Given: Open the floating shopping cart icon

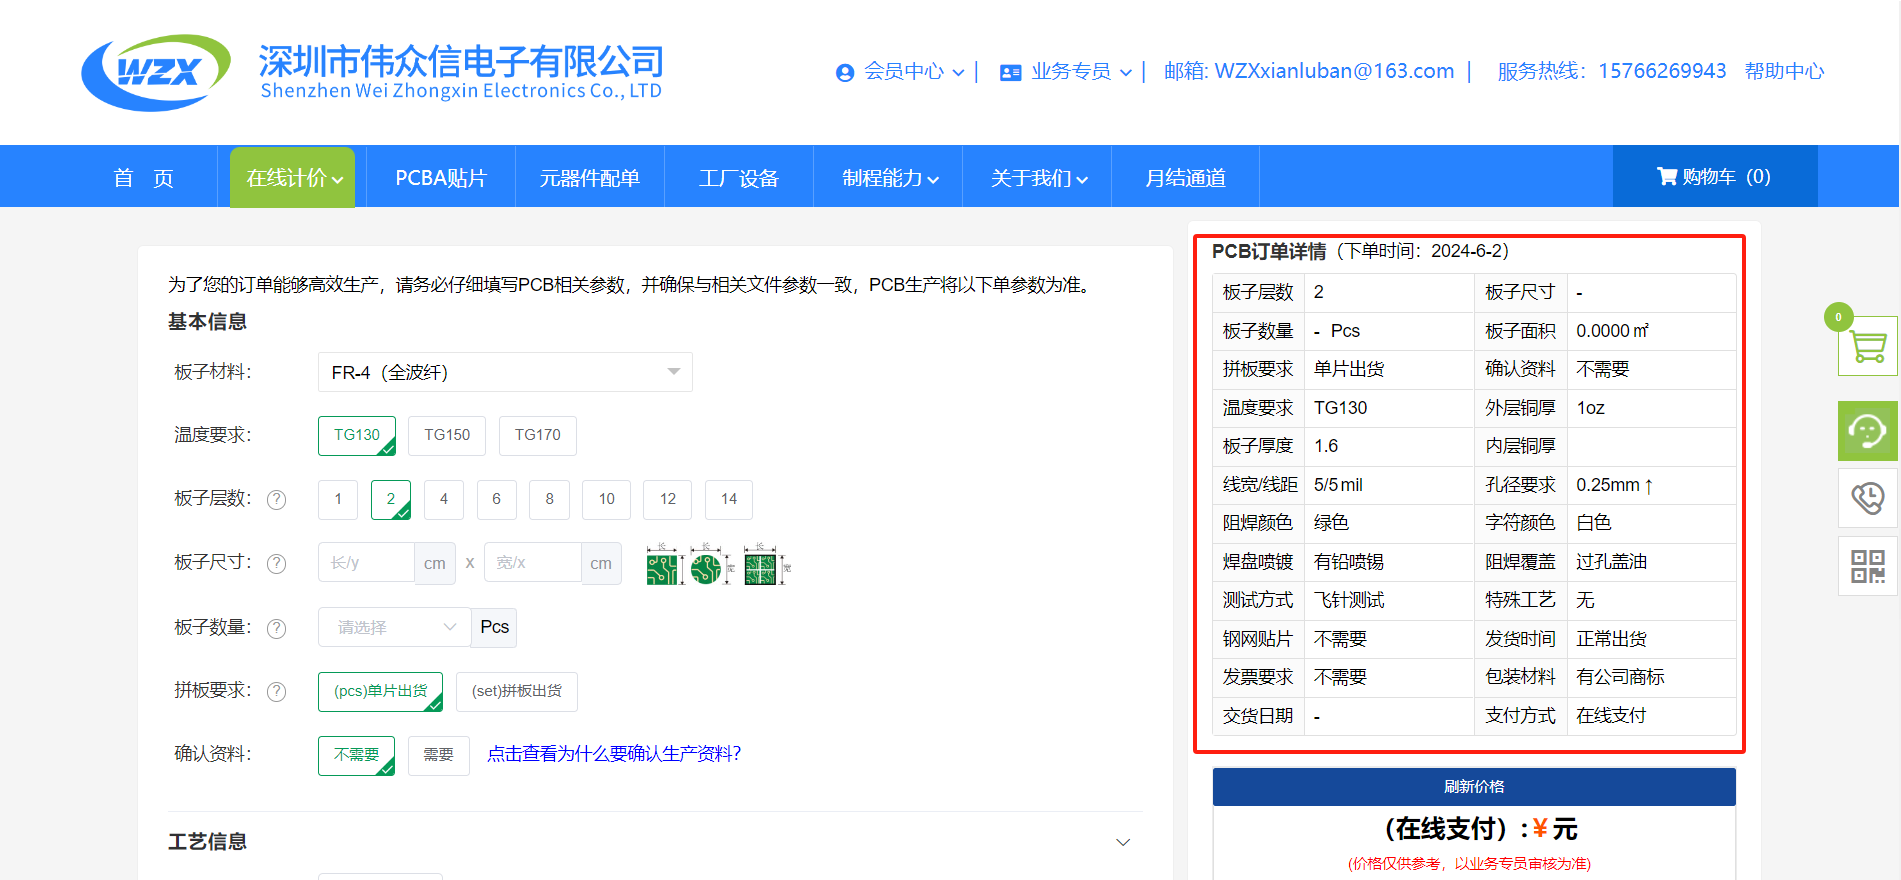Looking at the screenshot, I should click(1867, 346).
